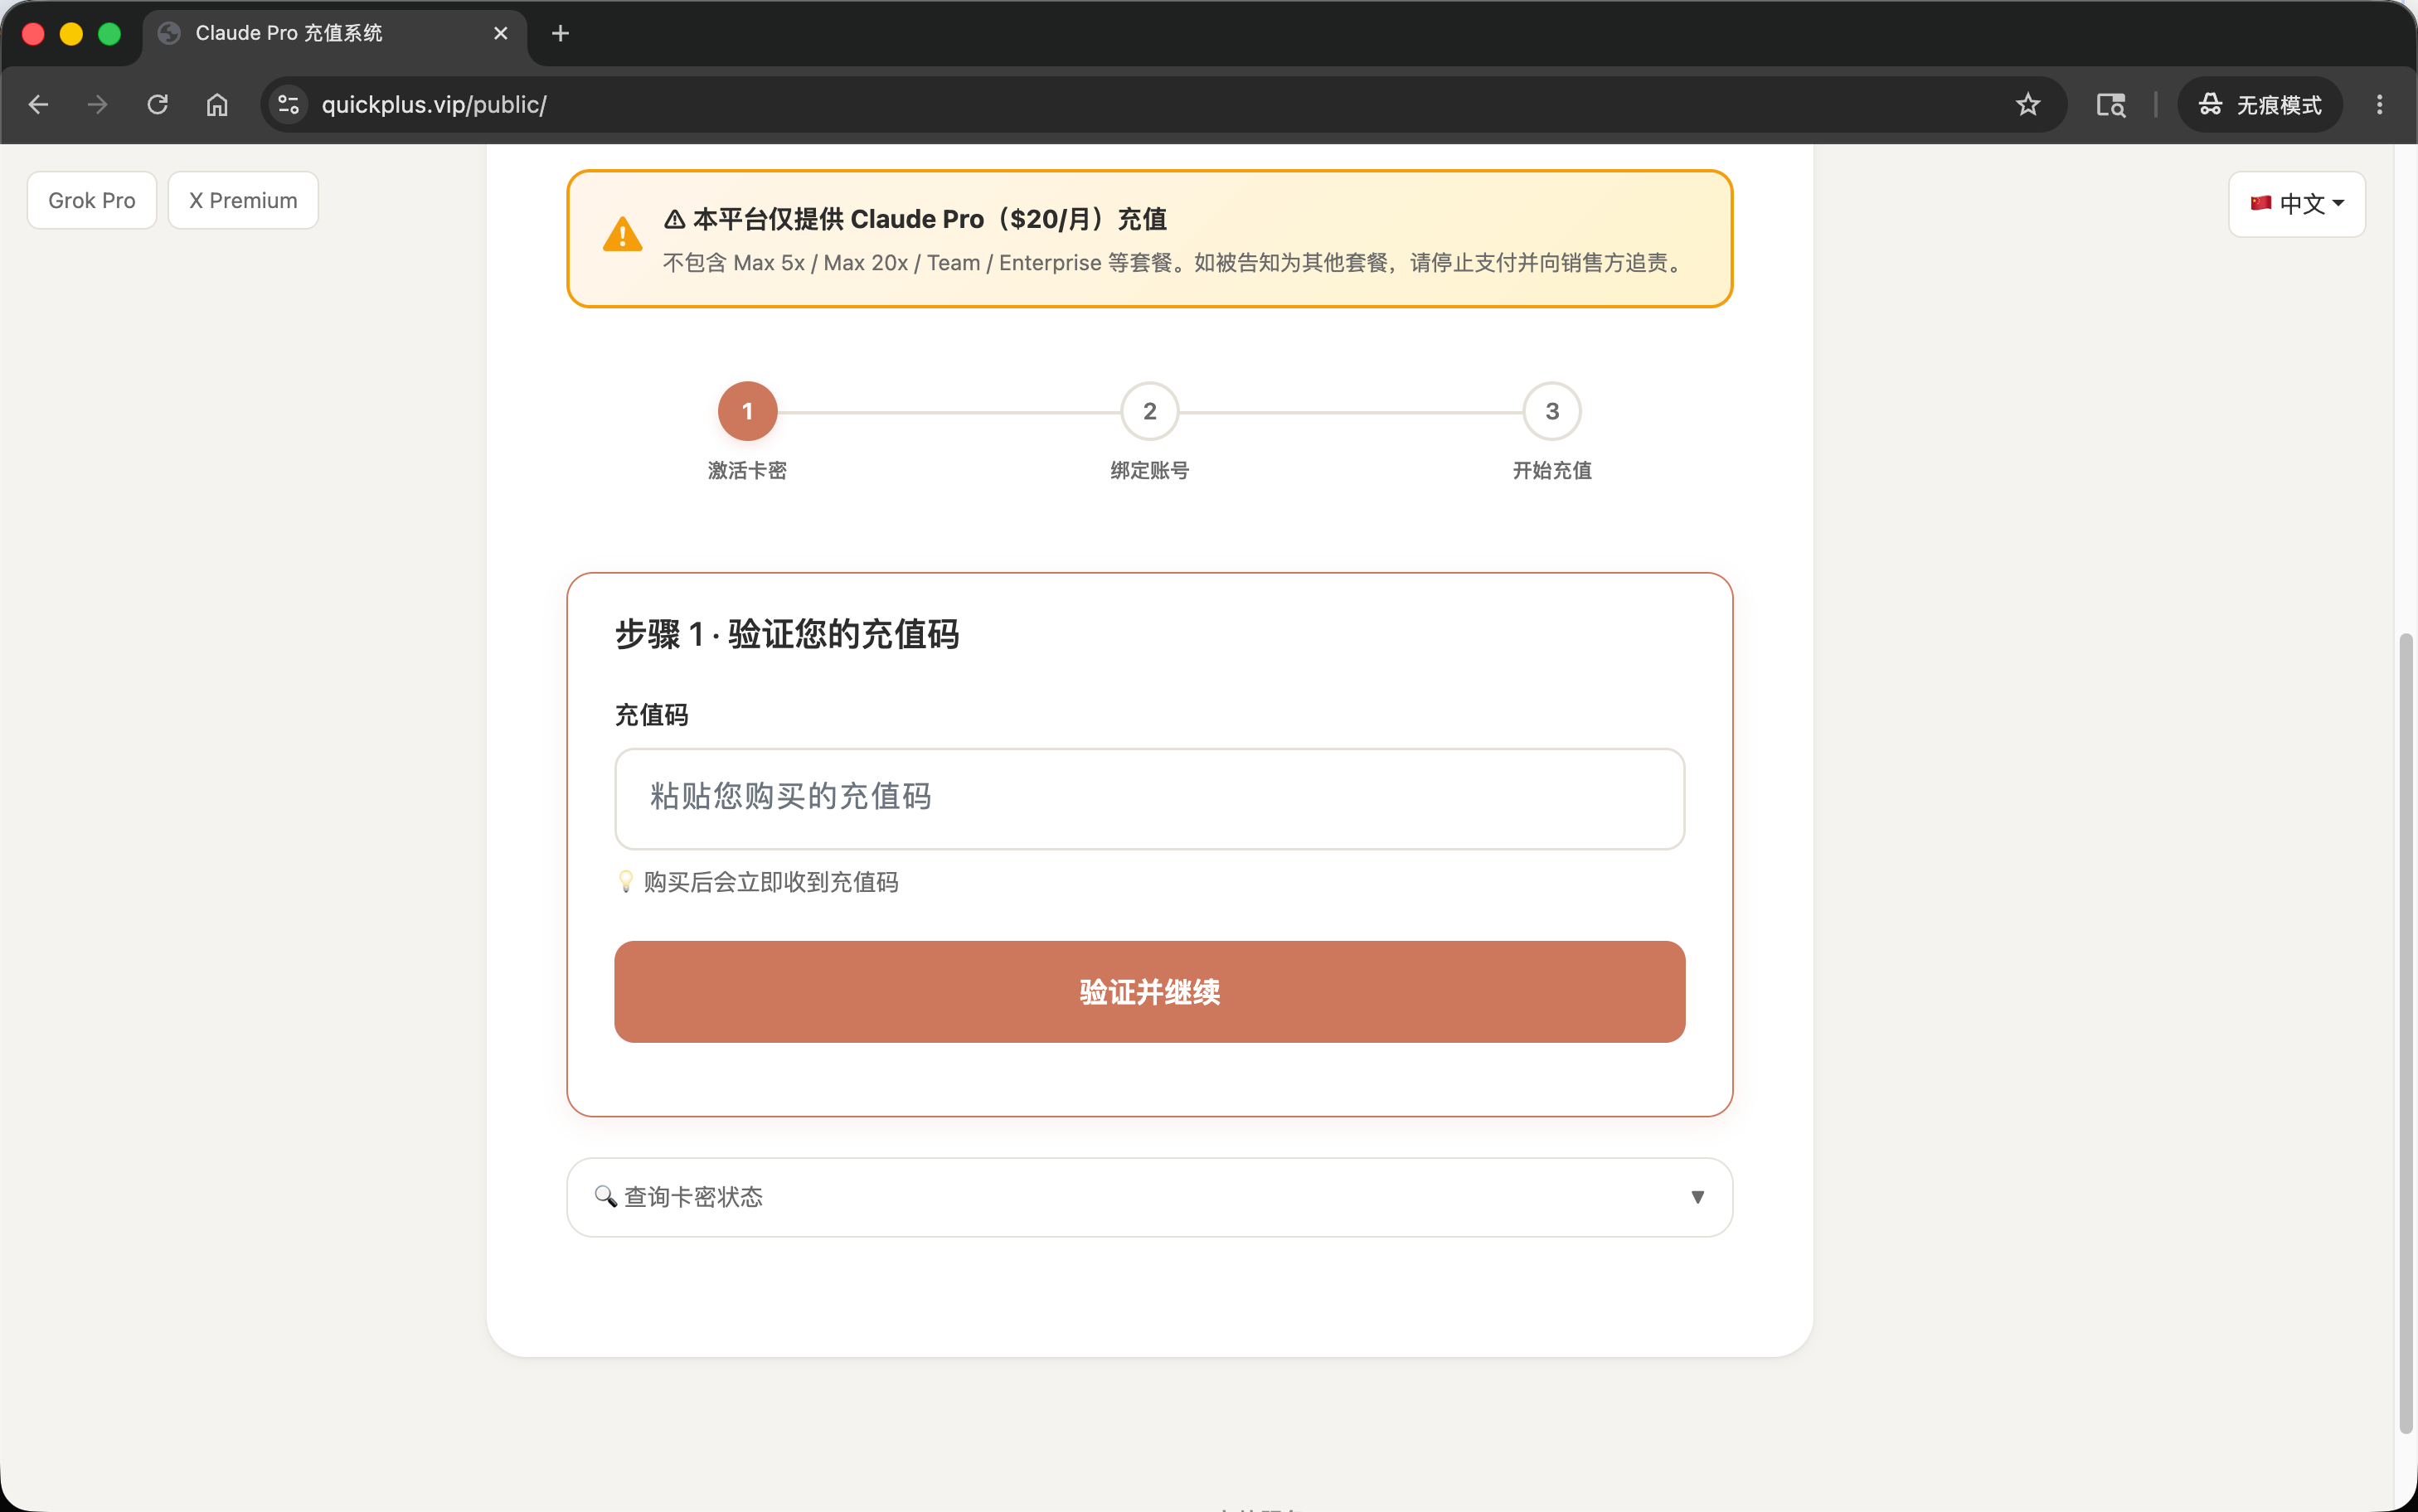The image size is (2418, 1512).
Task: Click the browser back arrow
Action: click(x=38, y=104)
